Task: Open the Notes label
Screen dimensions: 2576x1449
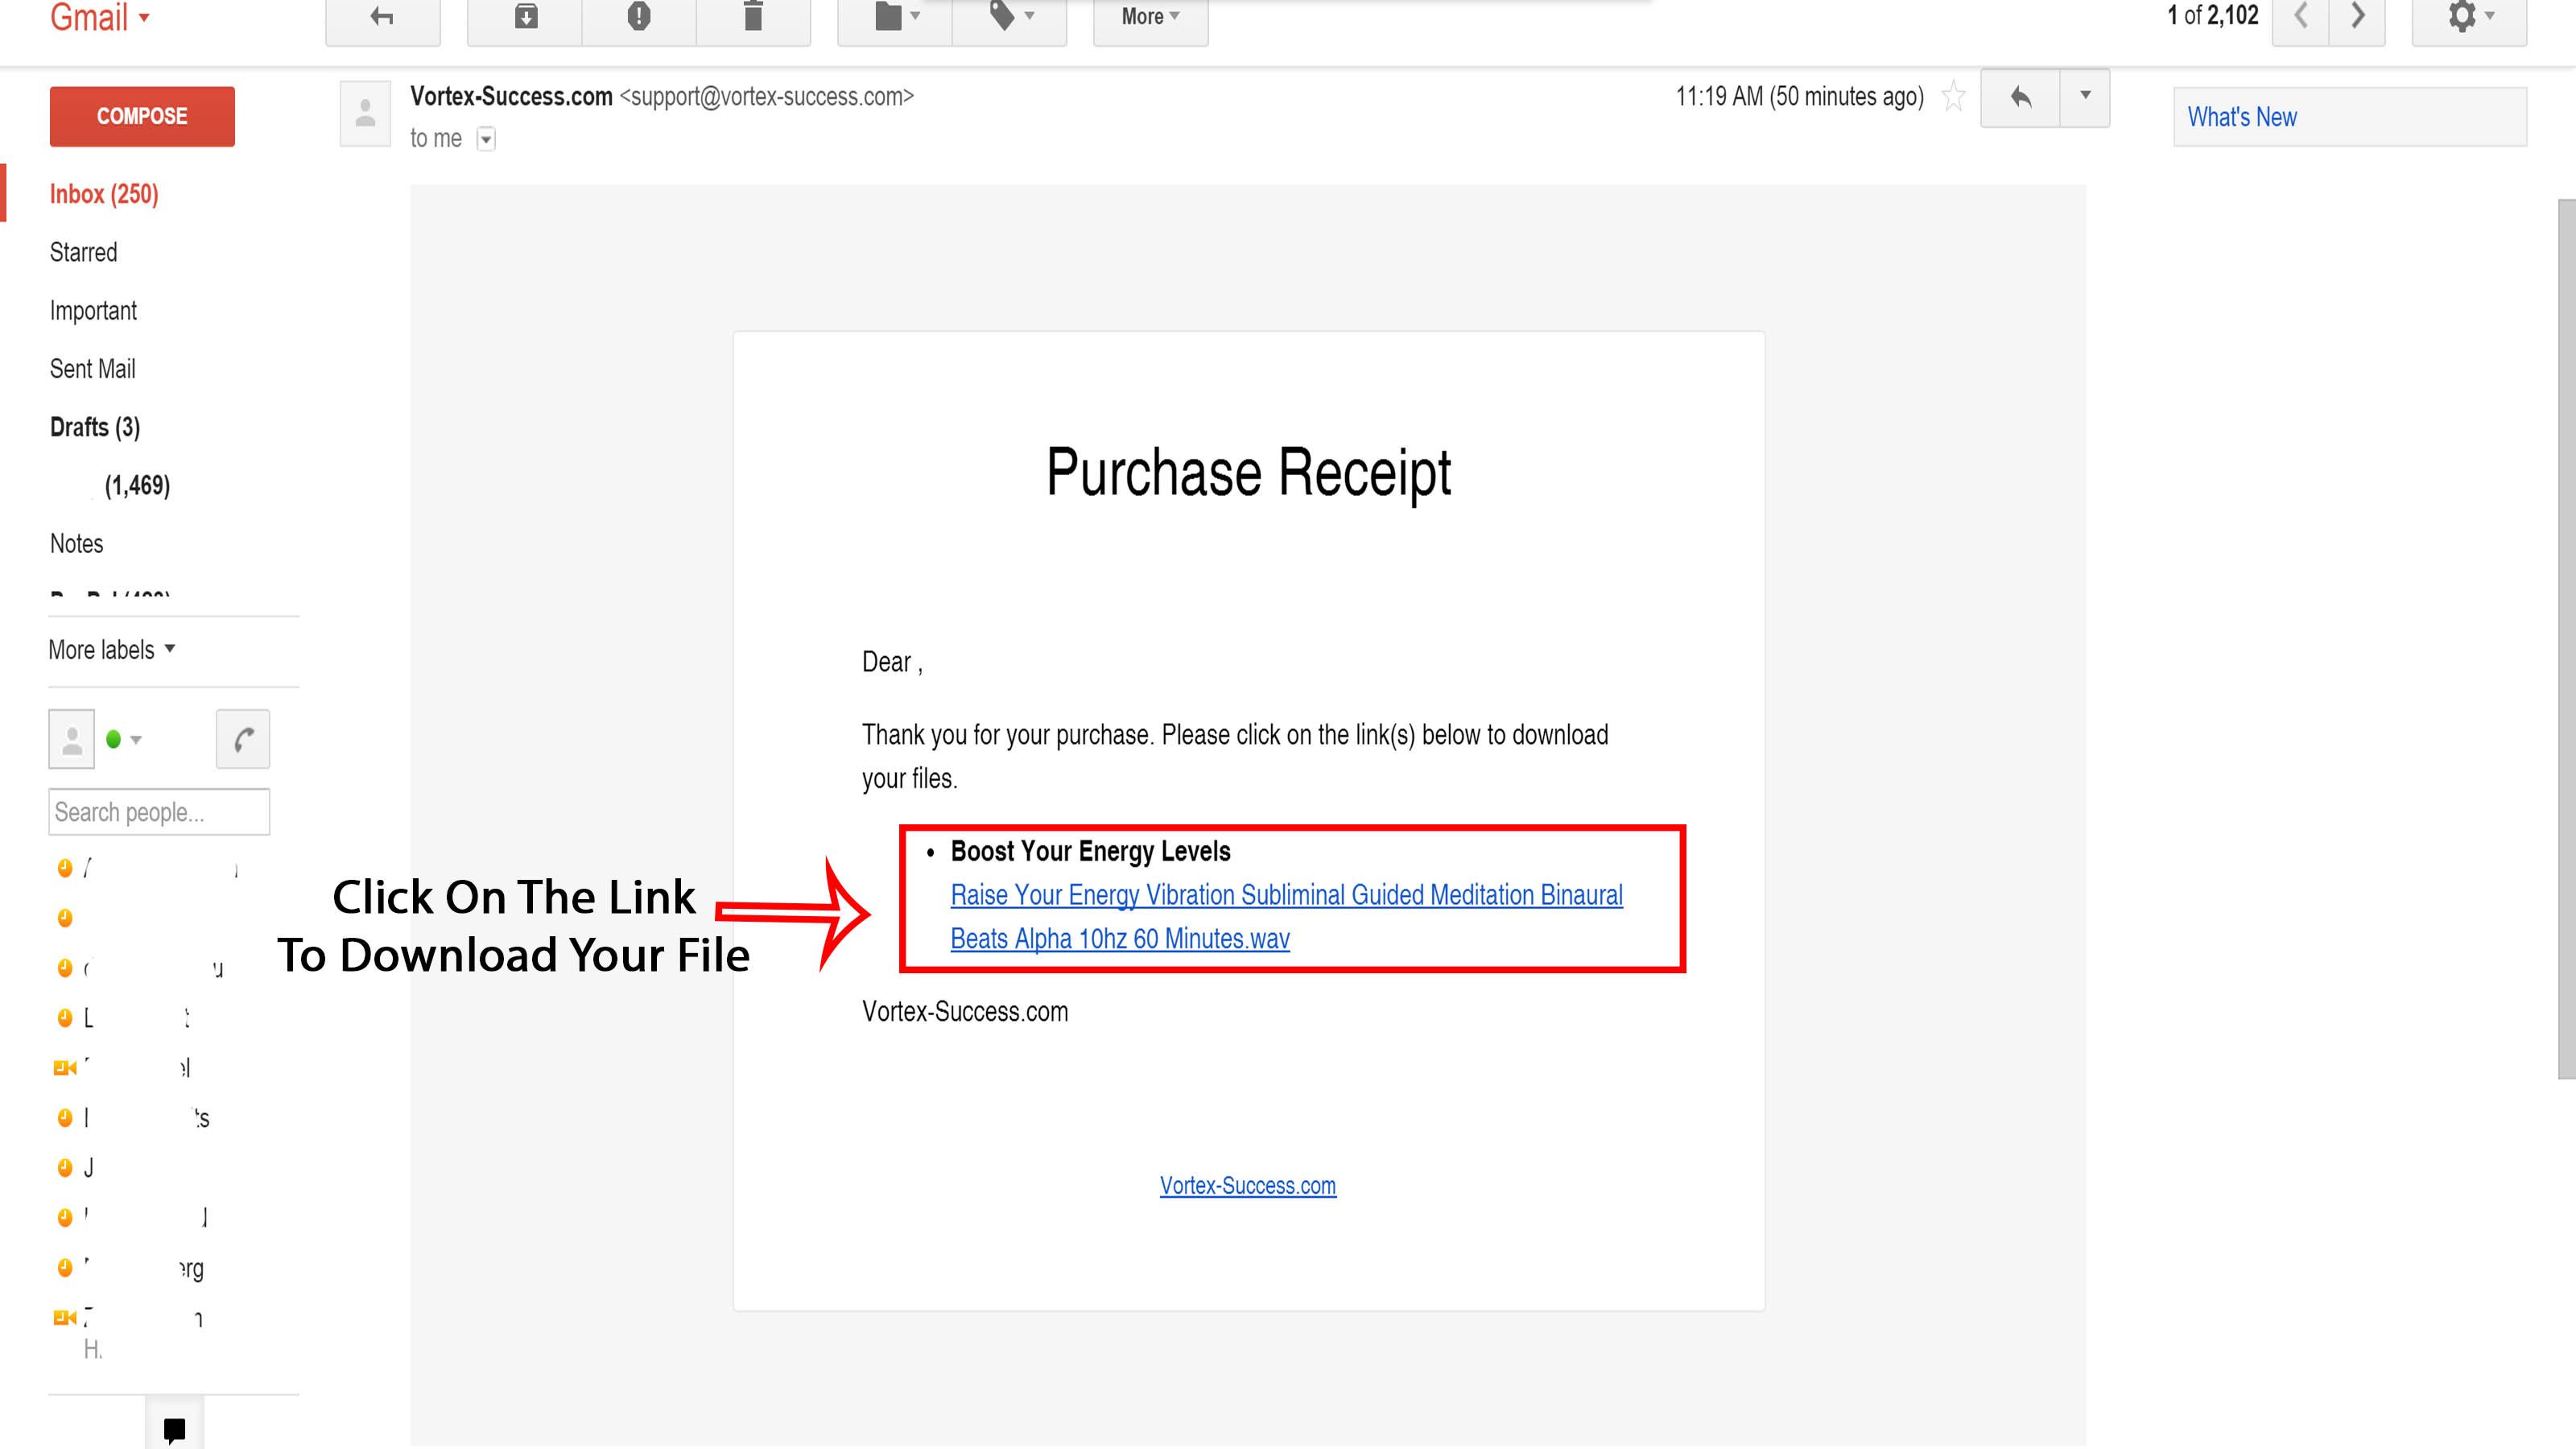Action: coord(77,544)
